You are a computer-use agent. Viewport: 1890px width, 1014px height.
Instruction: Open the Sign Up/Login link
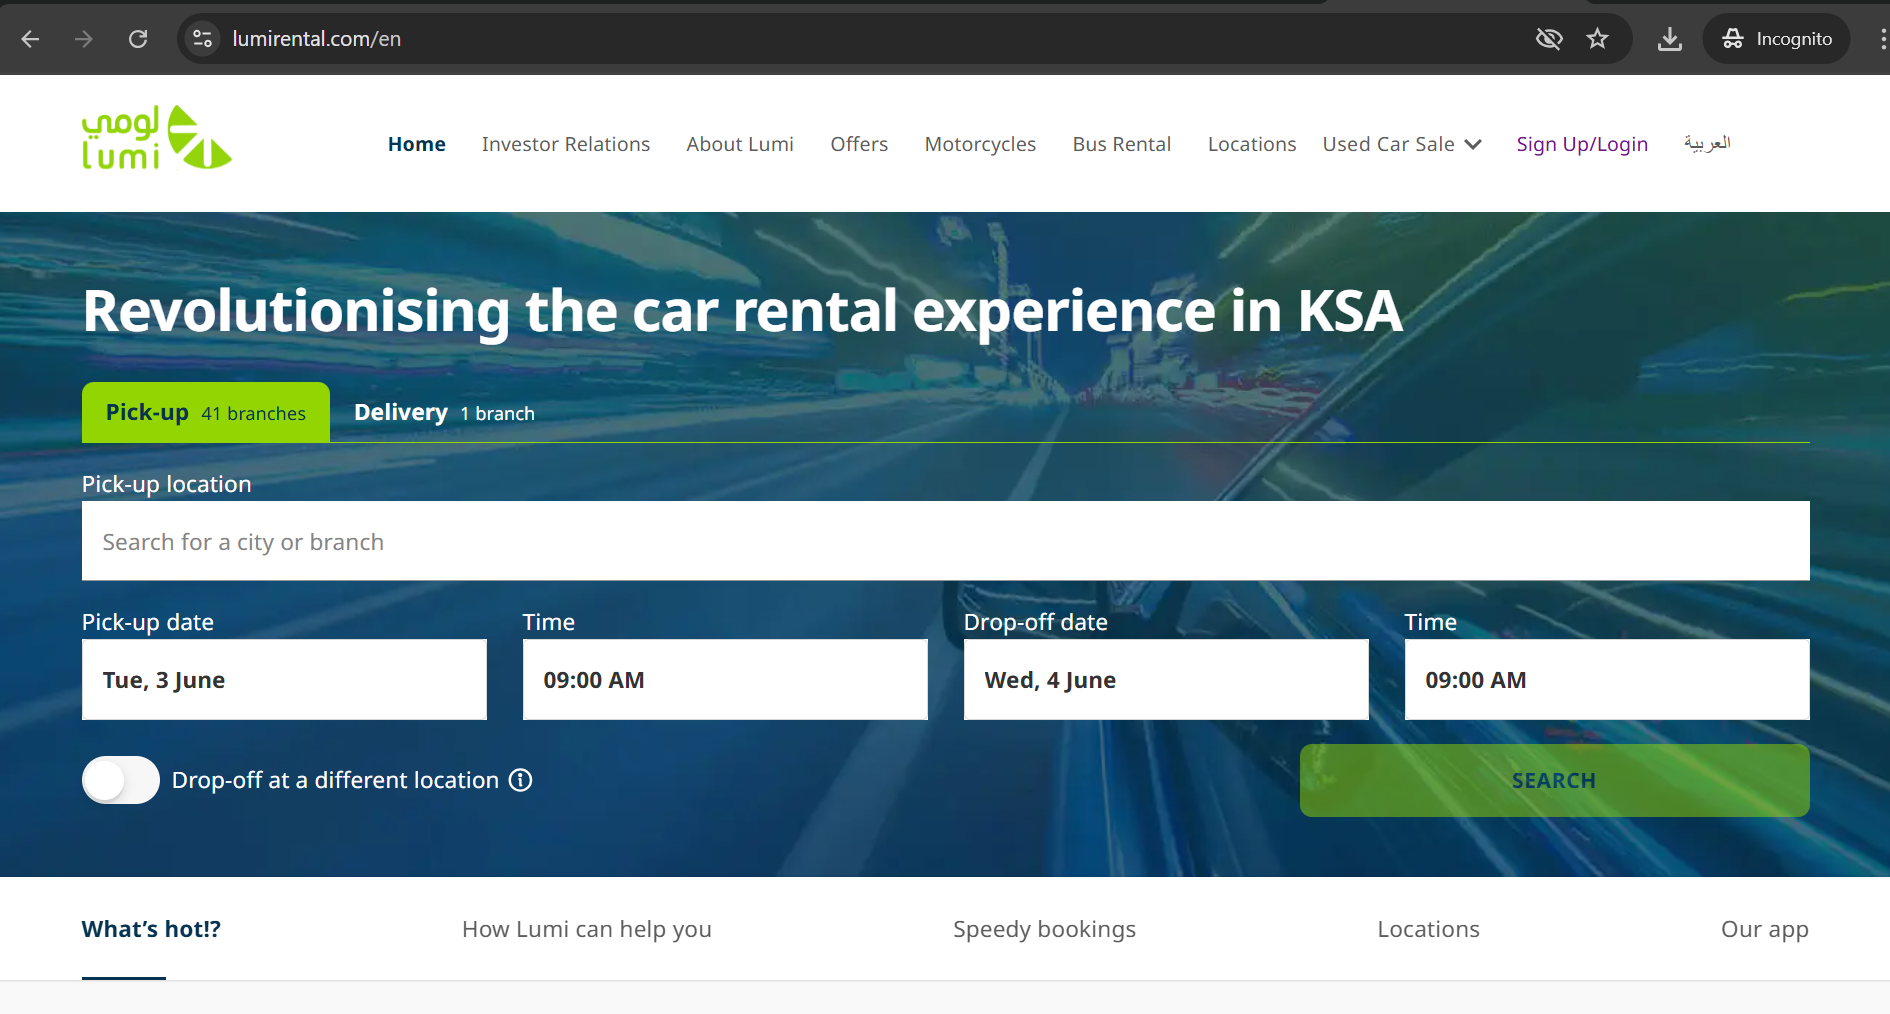tap(1582, 144)
